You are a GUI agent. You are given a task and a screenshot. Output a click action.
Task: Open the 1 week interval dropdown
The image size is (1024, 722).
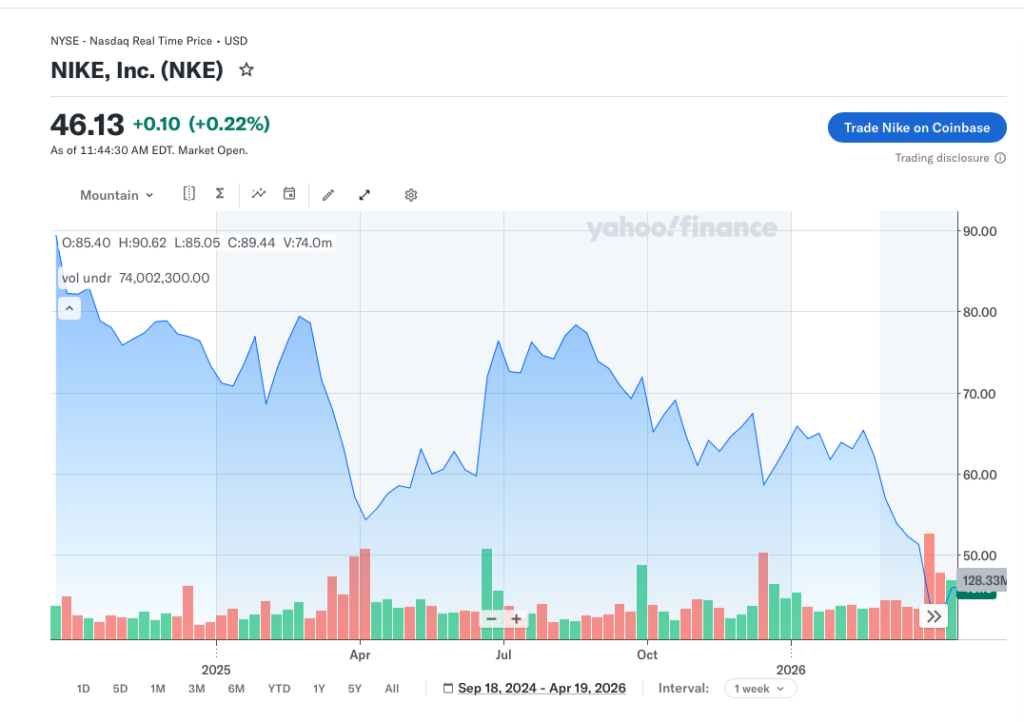click(x=765, y=688)
